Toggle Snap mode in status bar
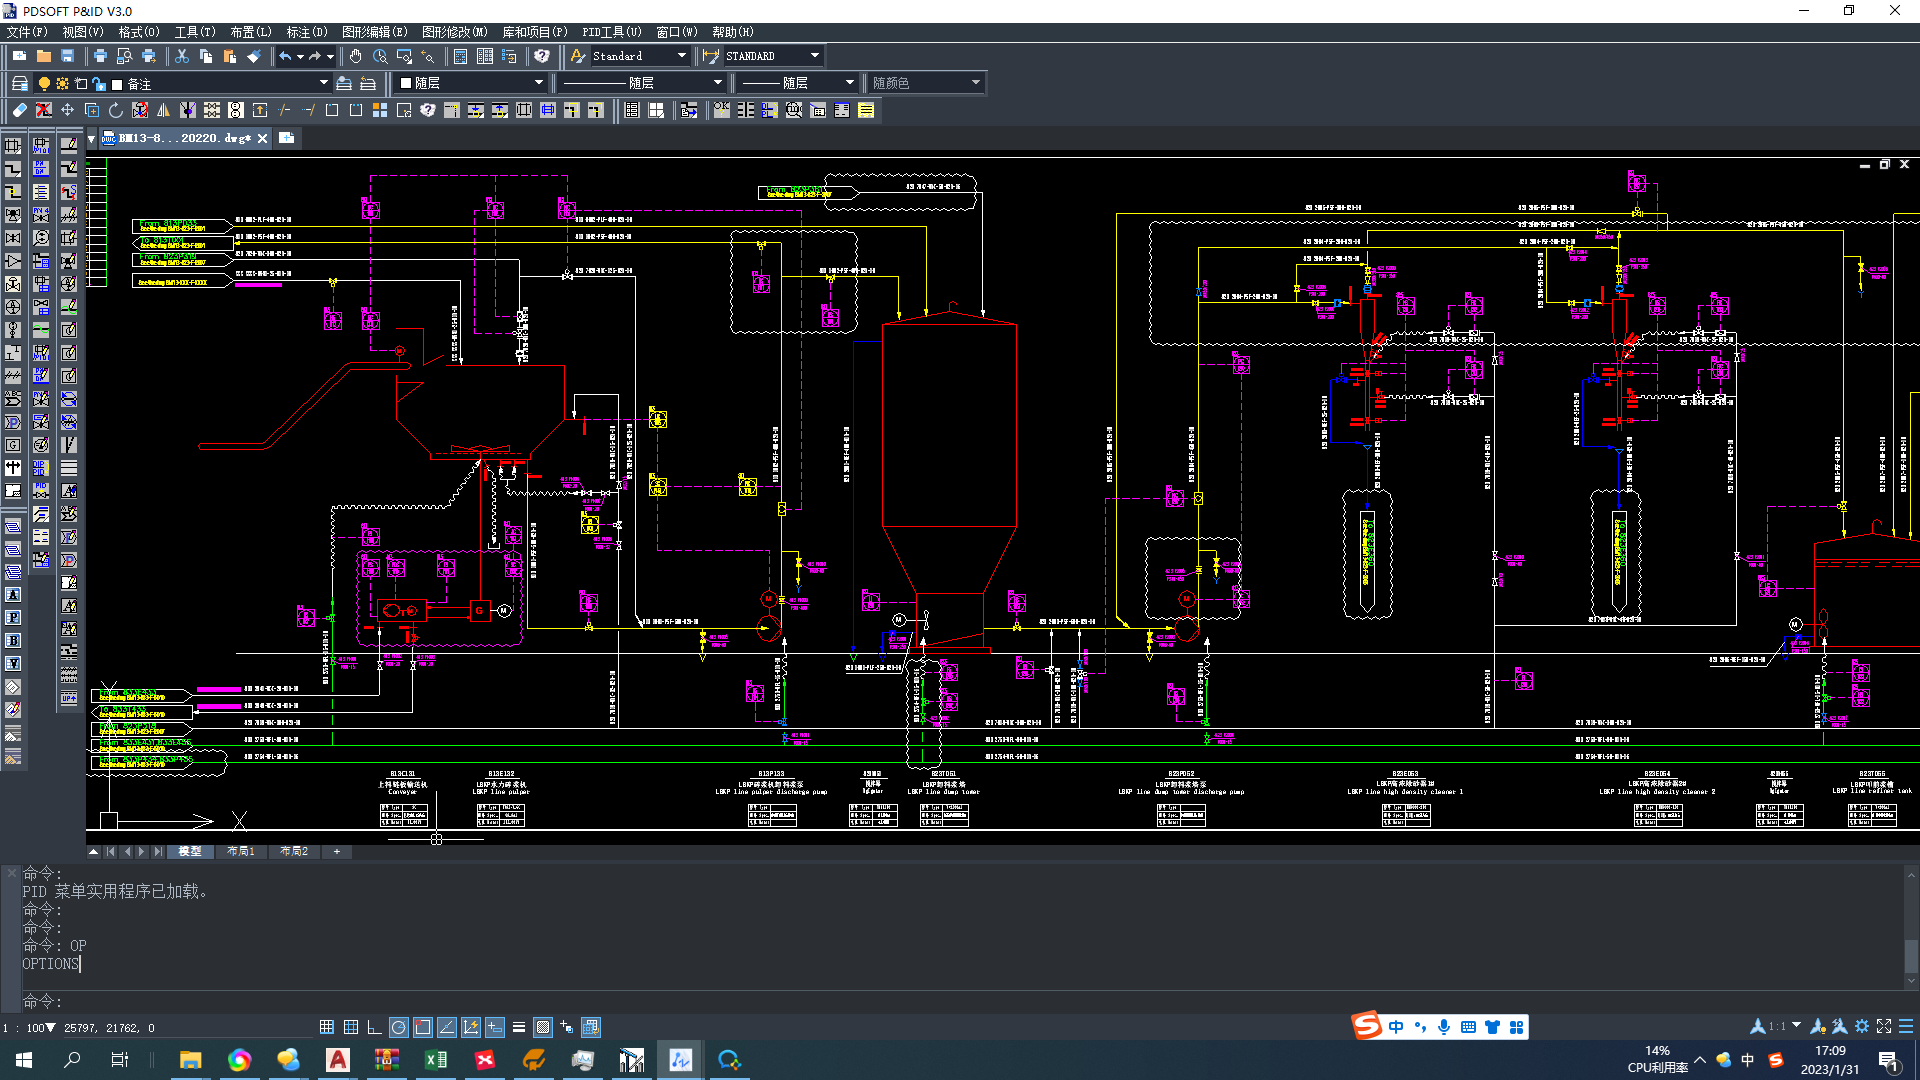The width and height of the screenshot is (1920, 1080). click(x=327, y=1027)
